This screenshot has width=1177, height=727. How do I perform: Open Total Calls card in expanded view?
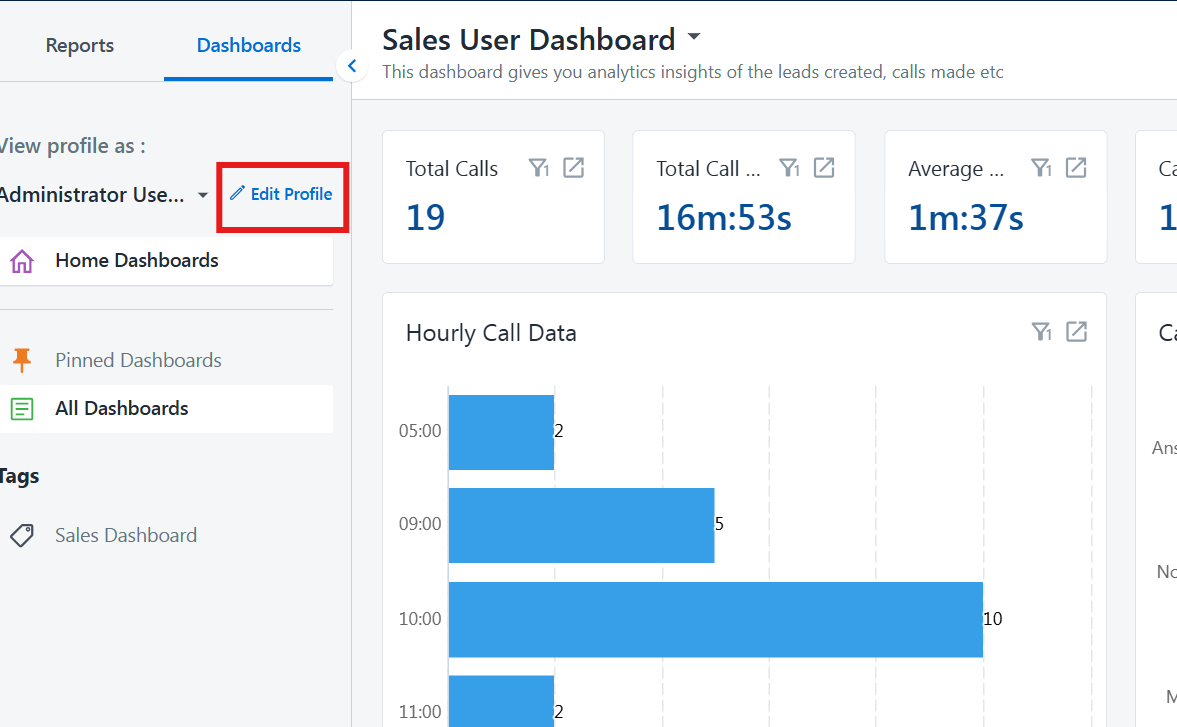coord(573,168)
